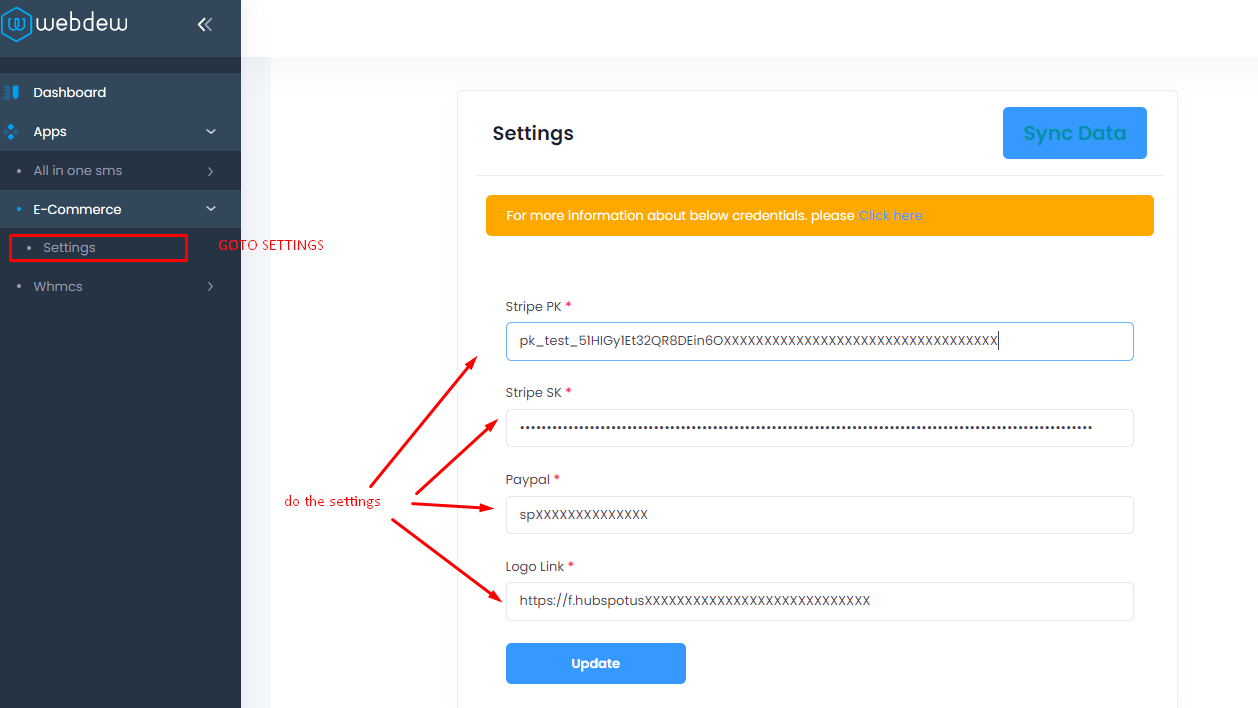
Task: Click the Apps icon in the sidebar
Action: click(10, 131)
